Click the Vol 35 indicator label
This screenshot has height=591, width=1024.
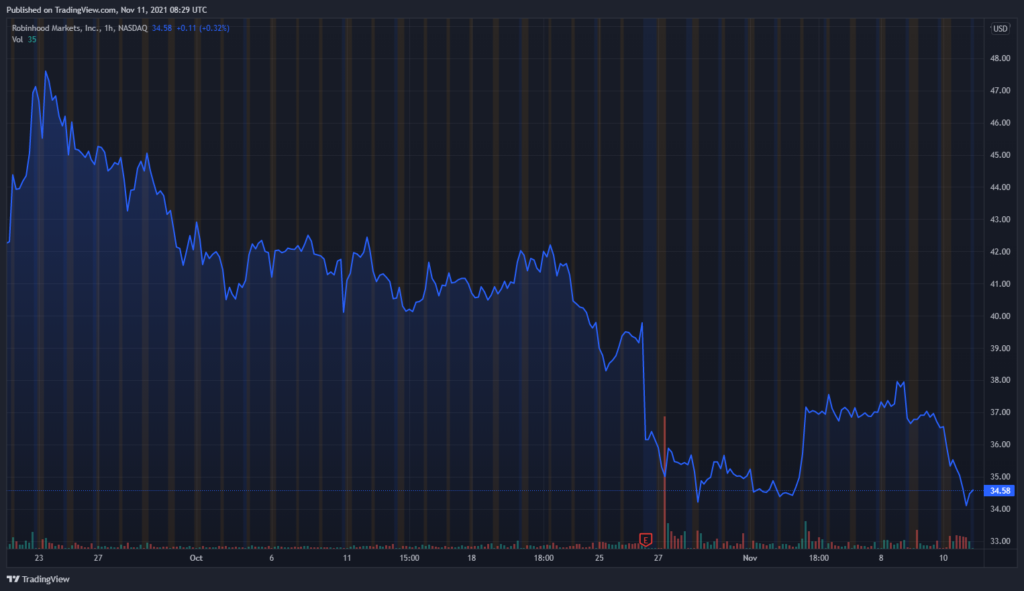(24, 39)
